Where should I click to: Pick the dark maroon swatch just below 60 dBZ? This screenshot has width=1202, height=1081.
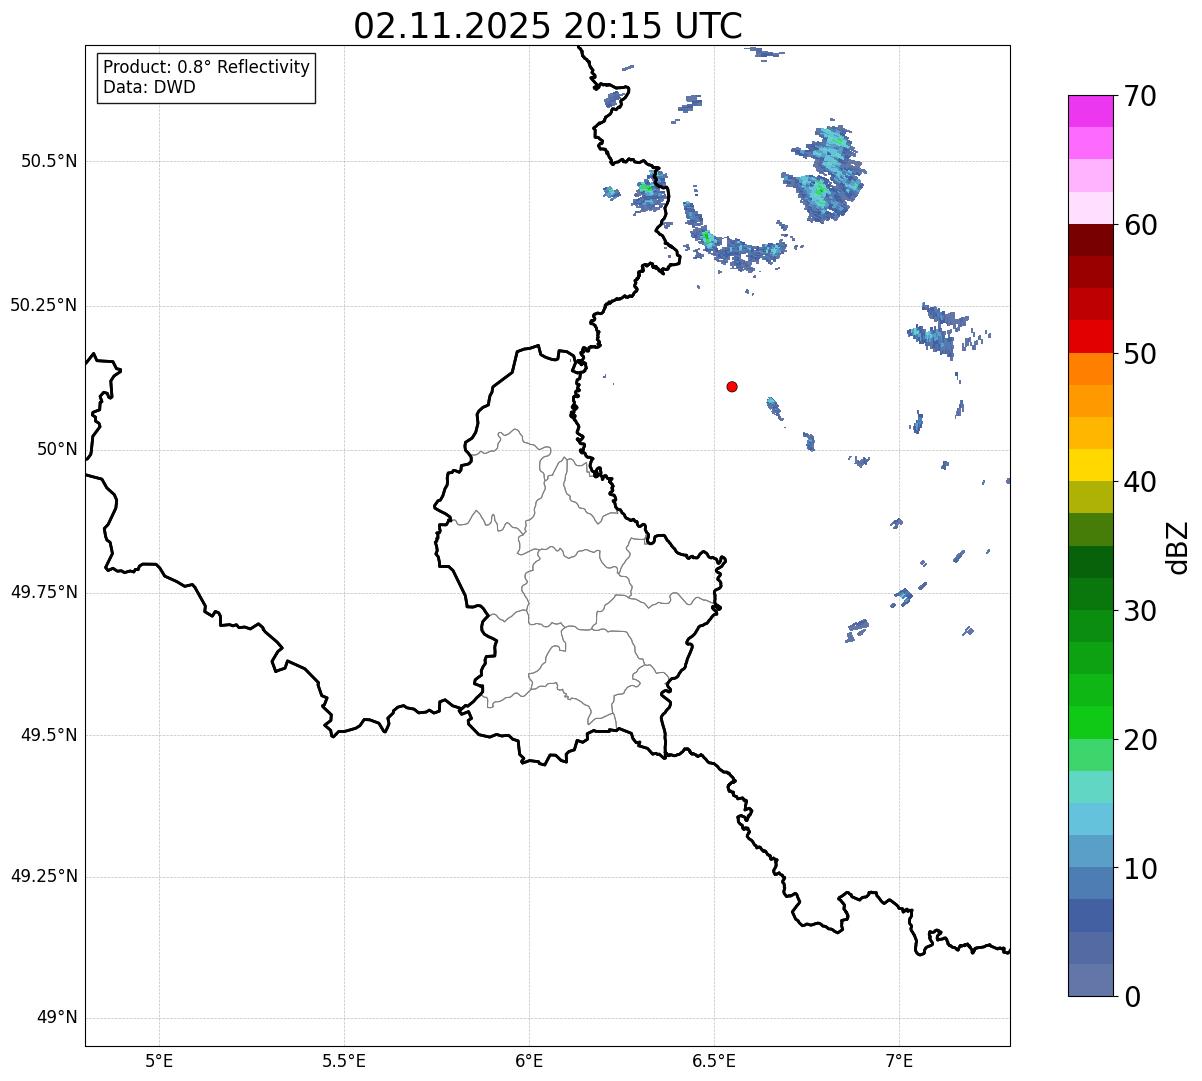click(x=1090, y=240)
